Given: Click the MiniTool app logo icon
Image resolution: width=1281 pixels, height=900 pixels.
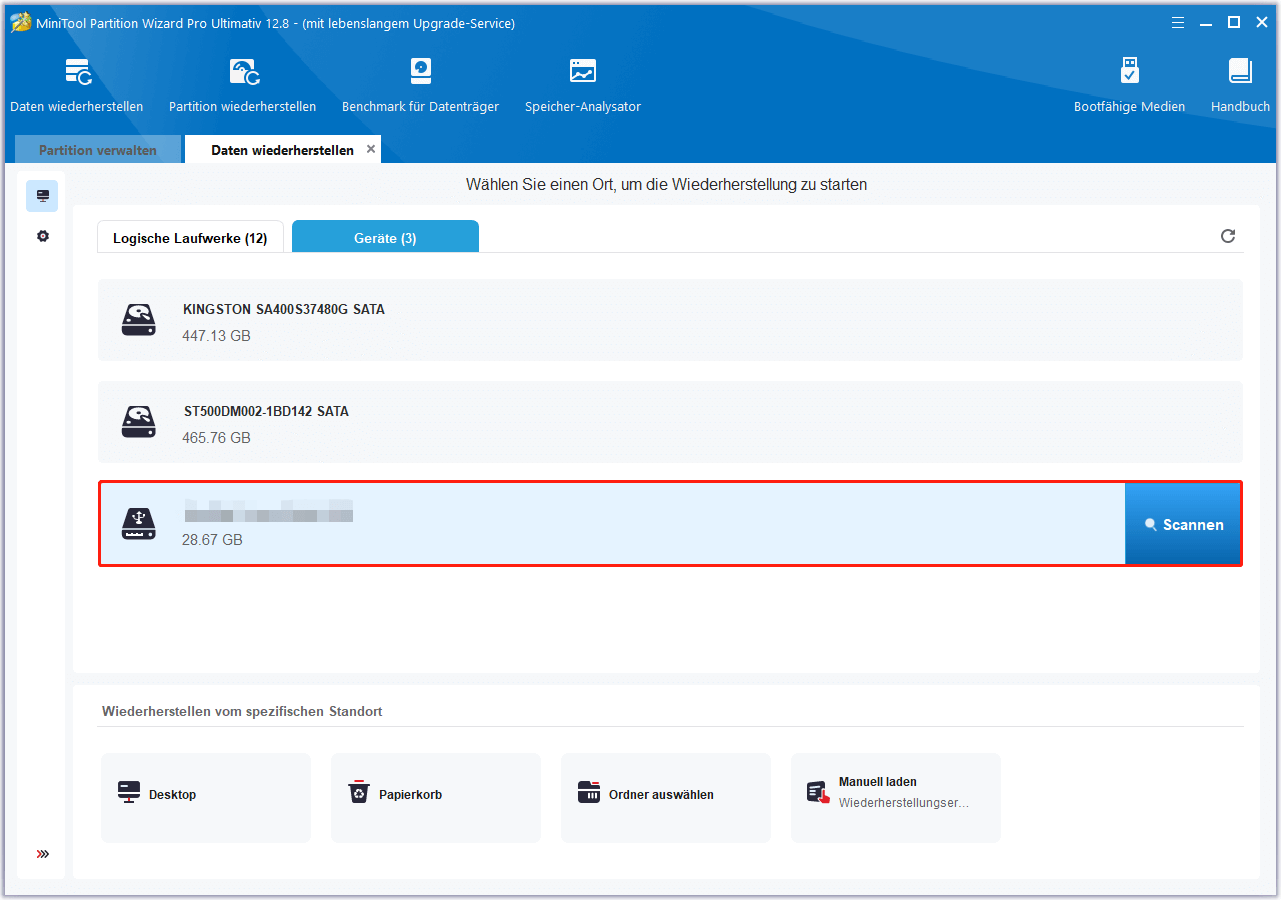Looking at the screenshot, I should (x=21, y=22).
